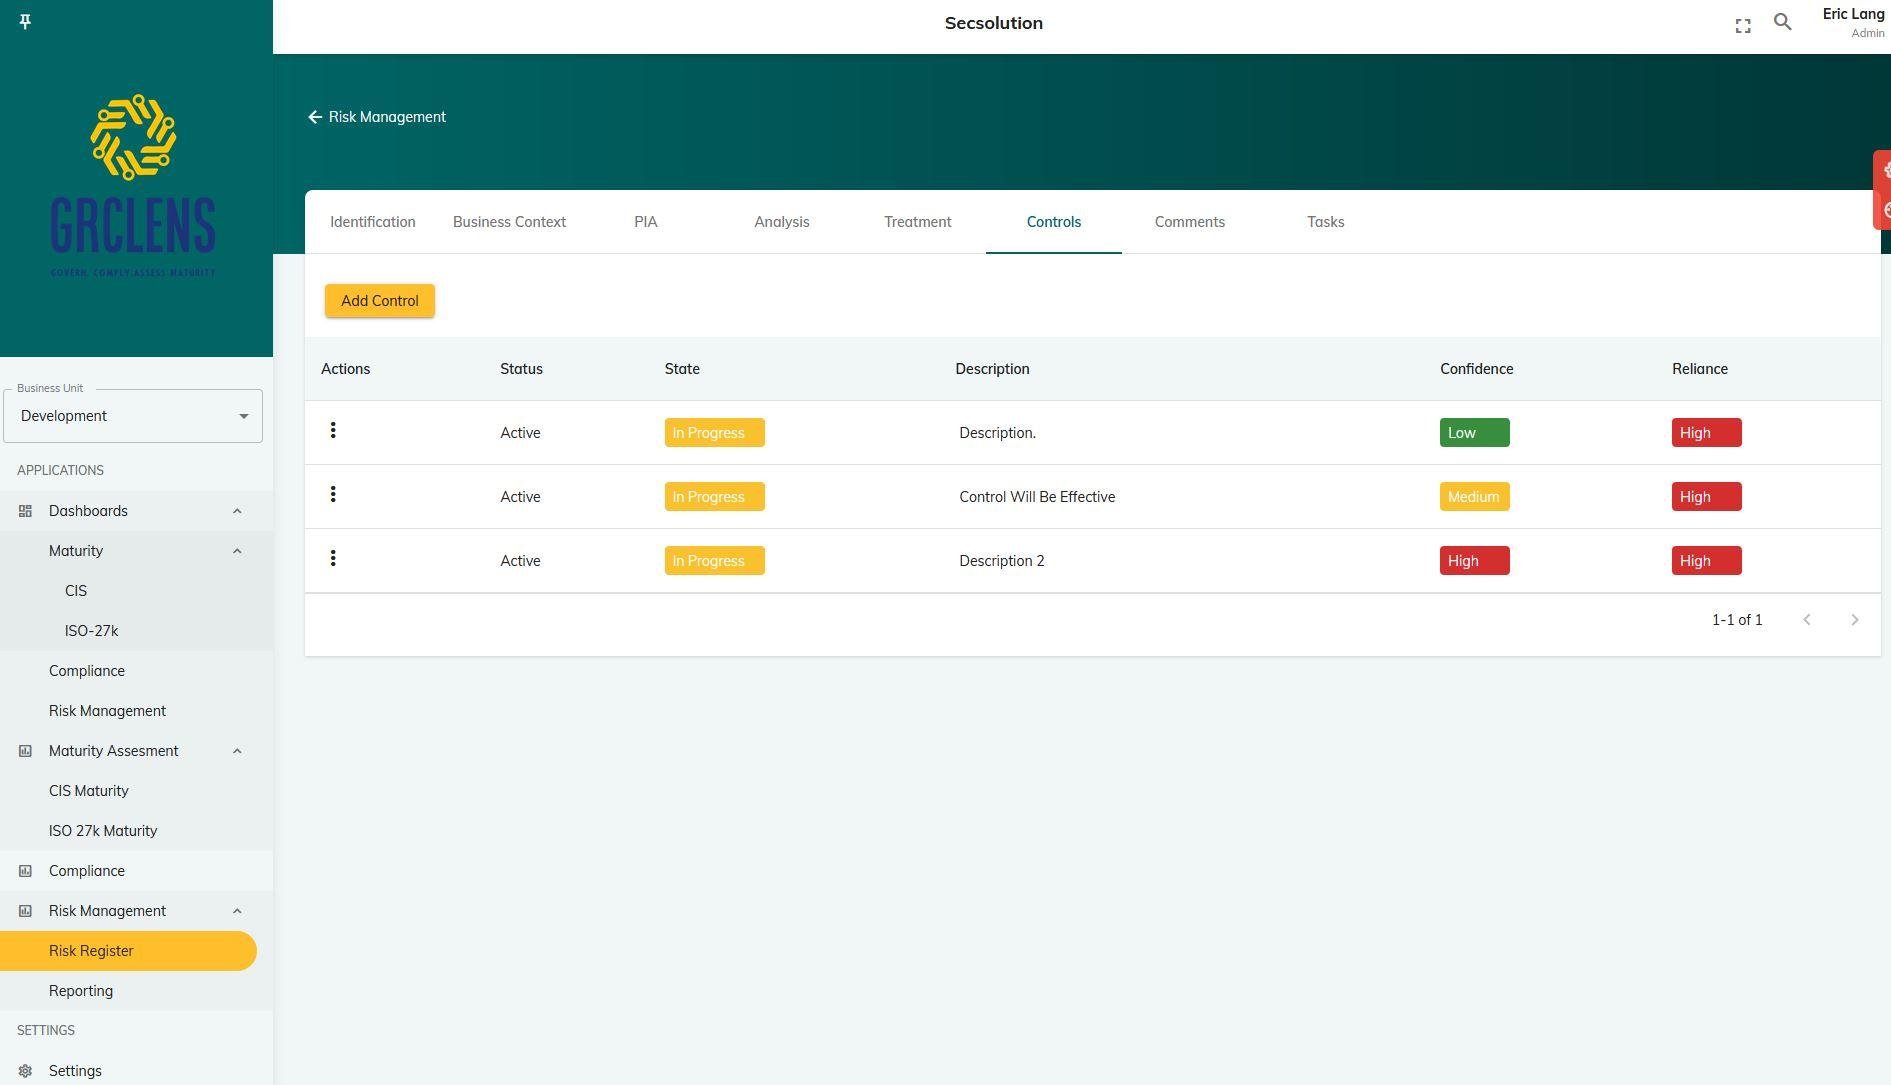
Task: Click the Reliance column header
Action: [1700, 369]
